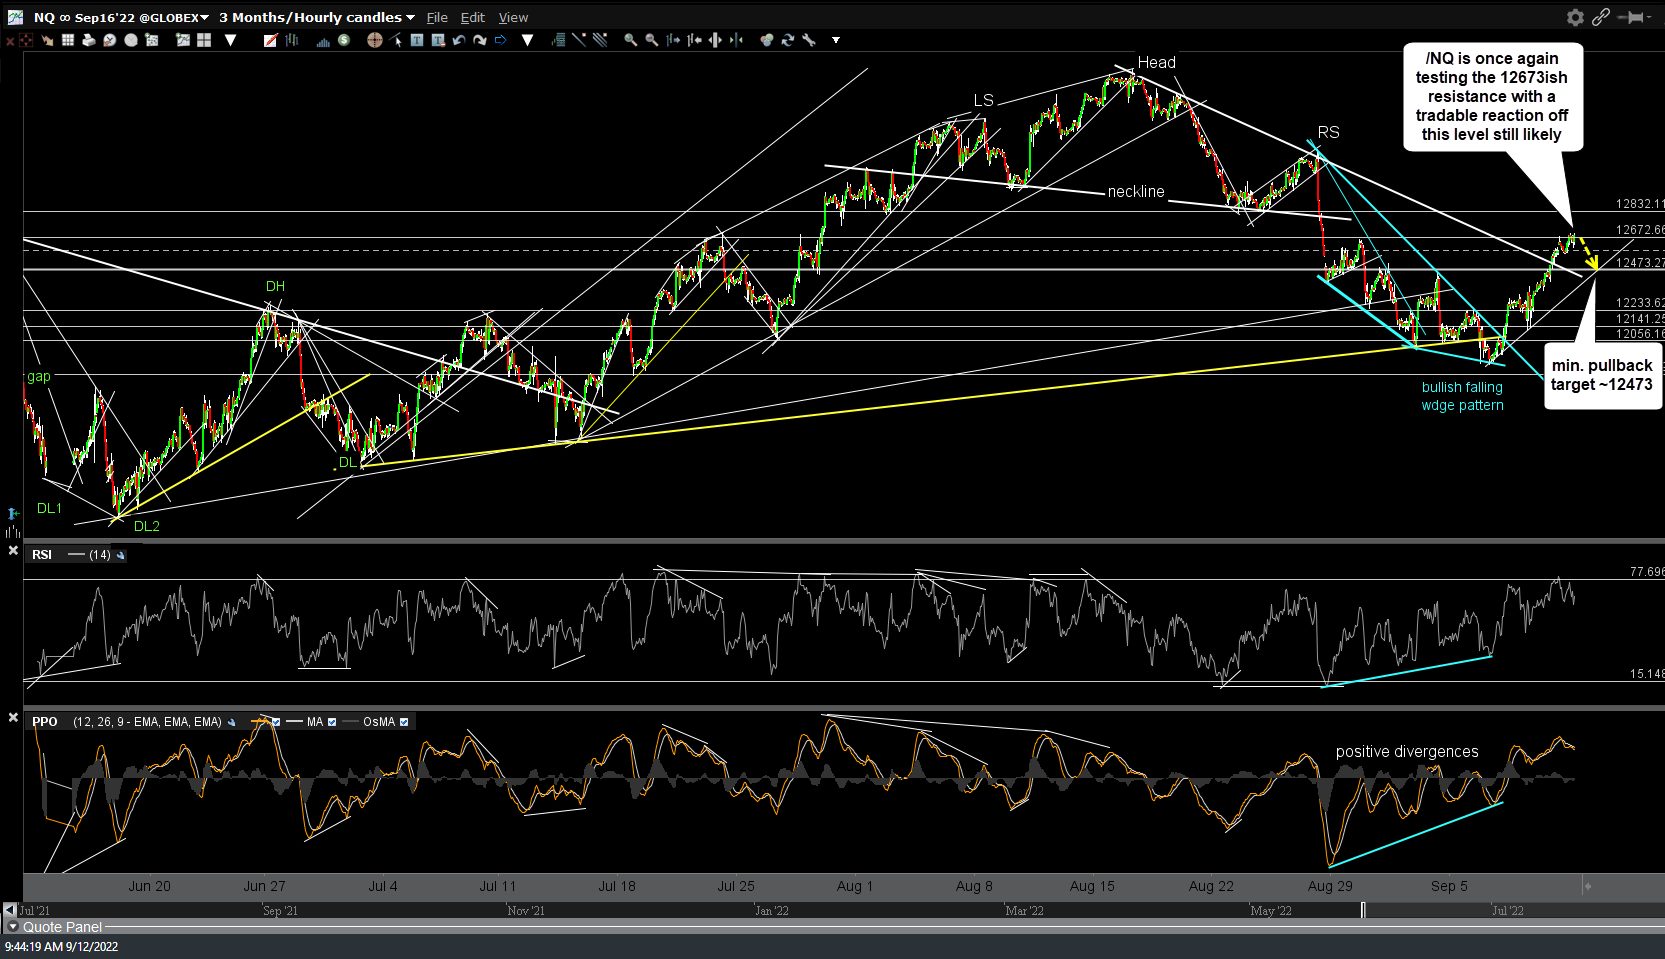Open chart settings with the wrench icon

point(809,40)
